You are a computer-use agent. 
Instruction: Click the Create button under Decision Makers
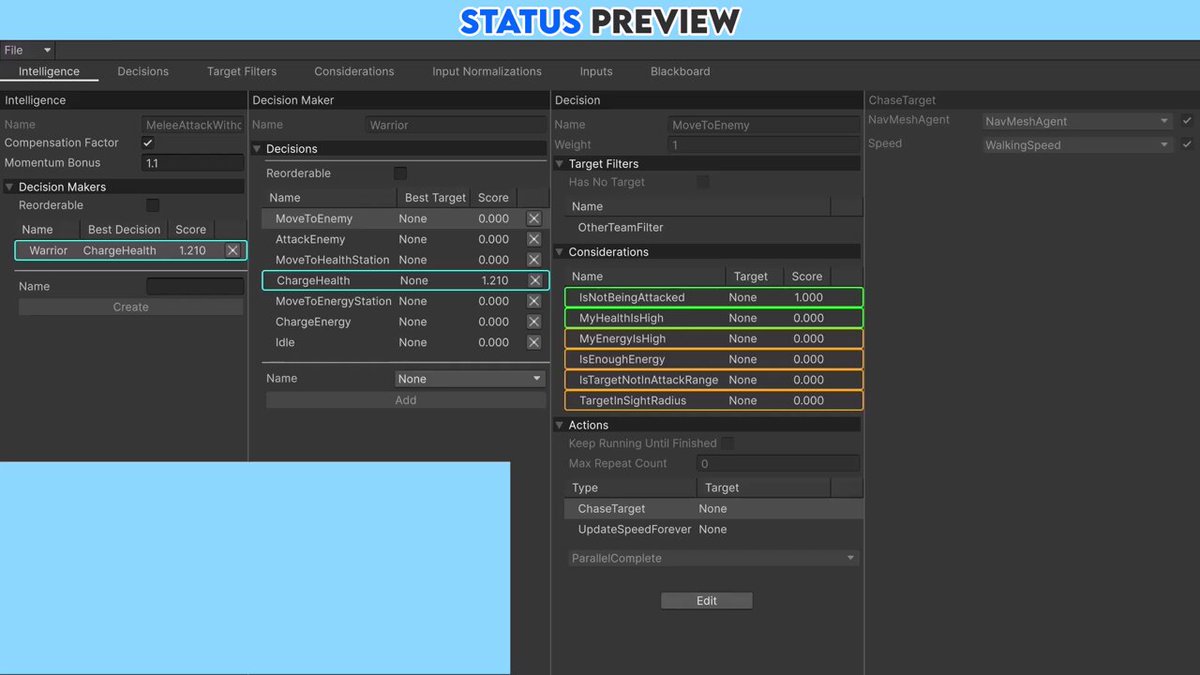pyautogui.click(x=131, y=307)
